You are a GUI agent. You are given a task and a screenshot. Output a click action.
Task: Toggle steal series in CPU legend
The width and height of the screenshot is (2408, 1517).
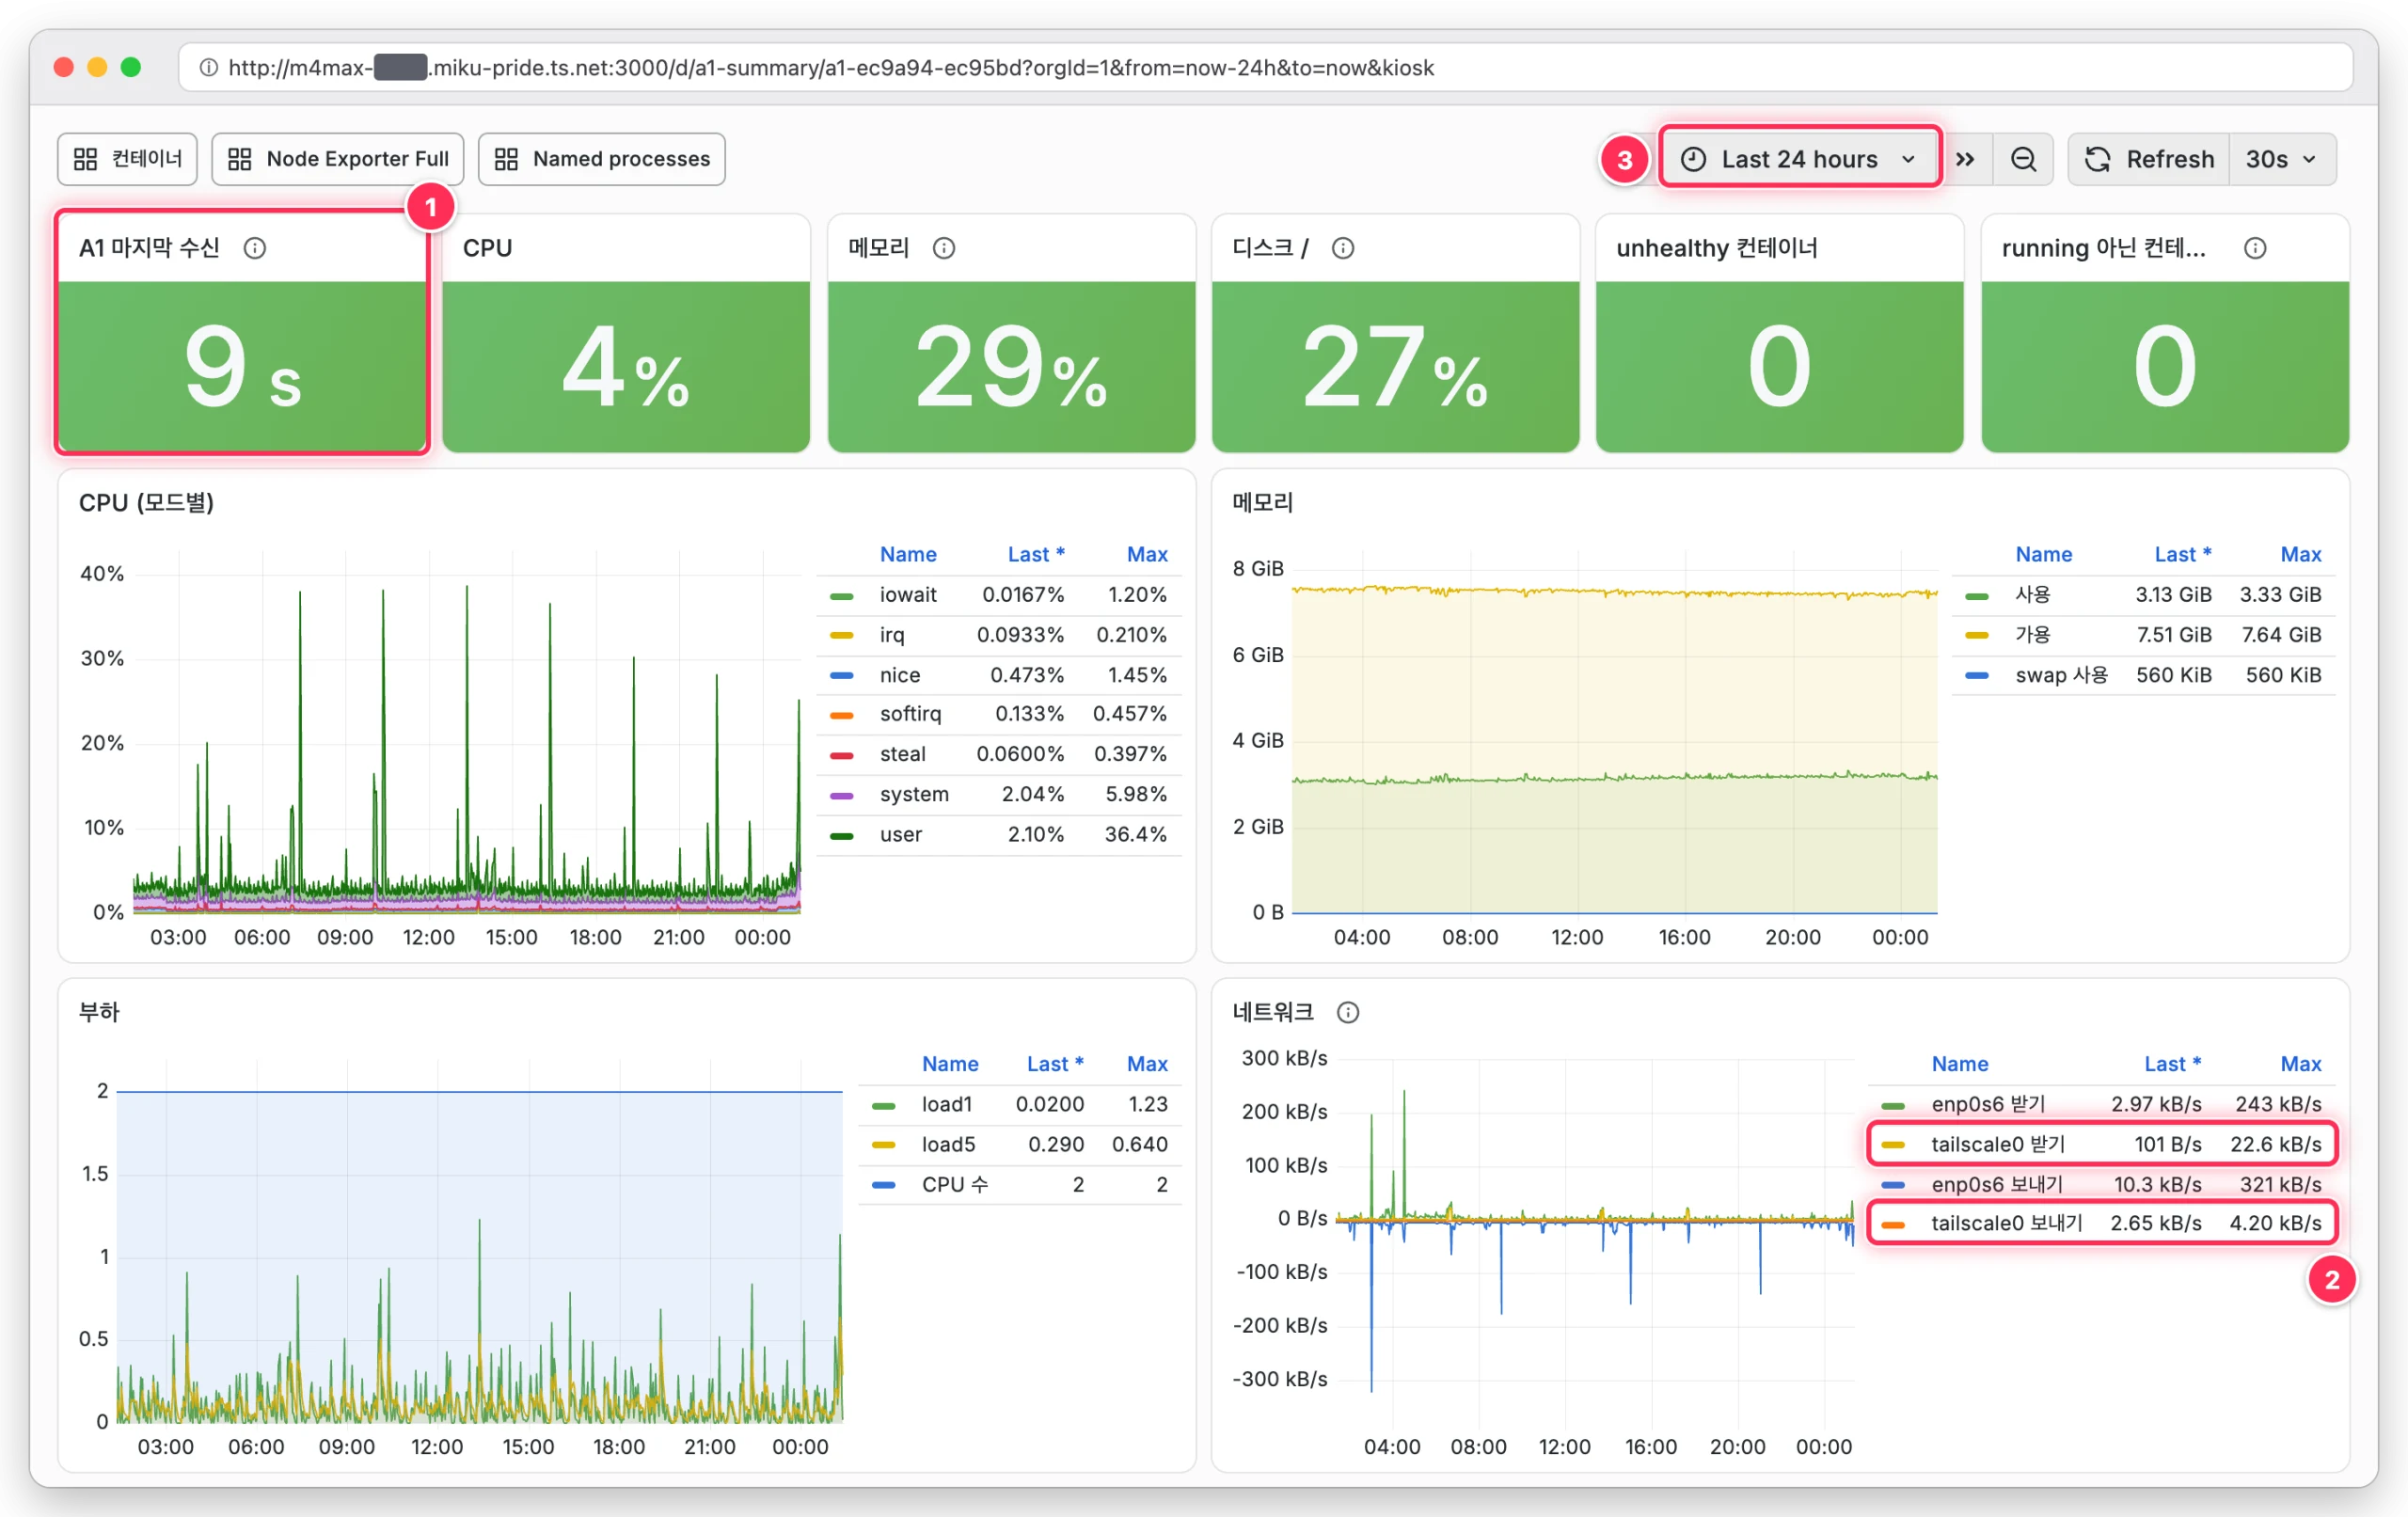(x=903, y=754)
